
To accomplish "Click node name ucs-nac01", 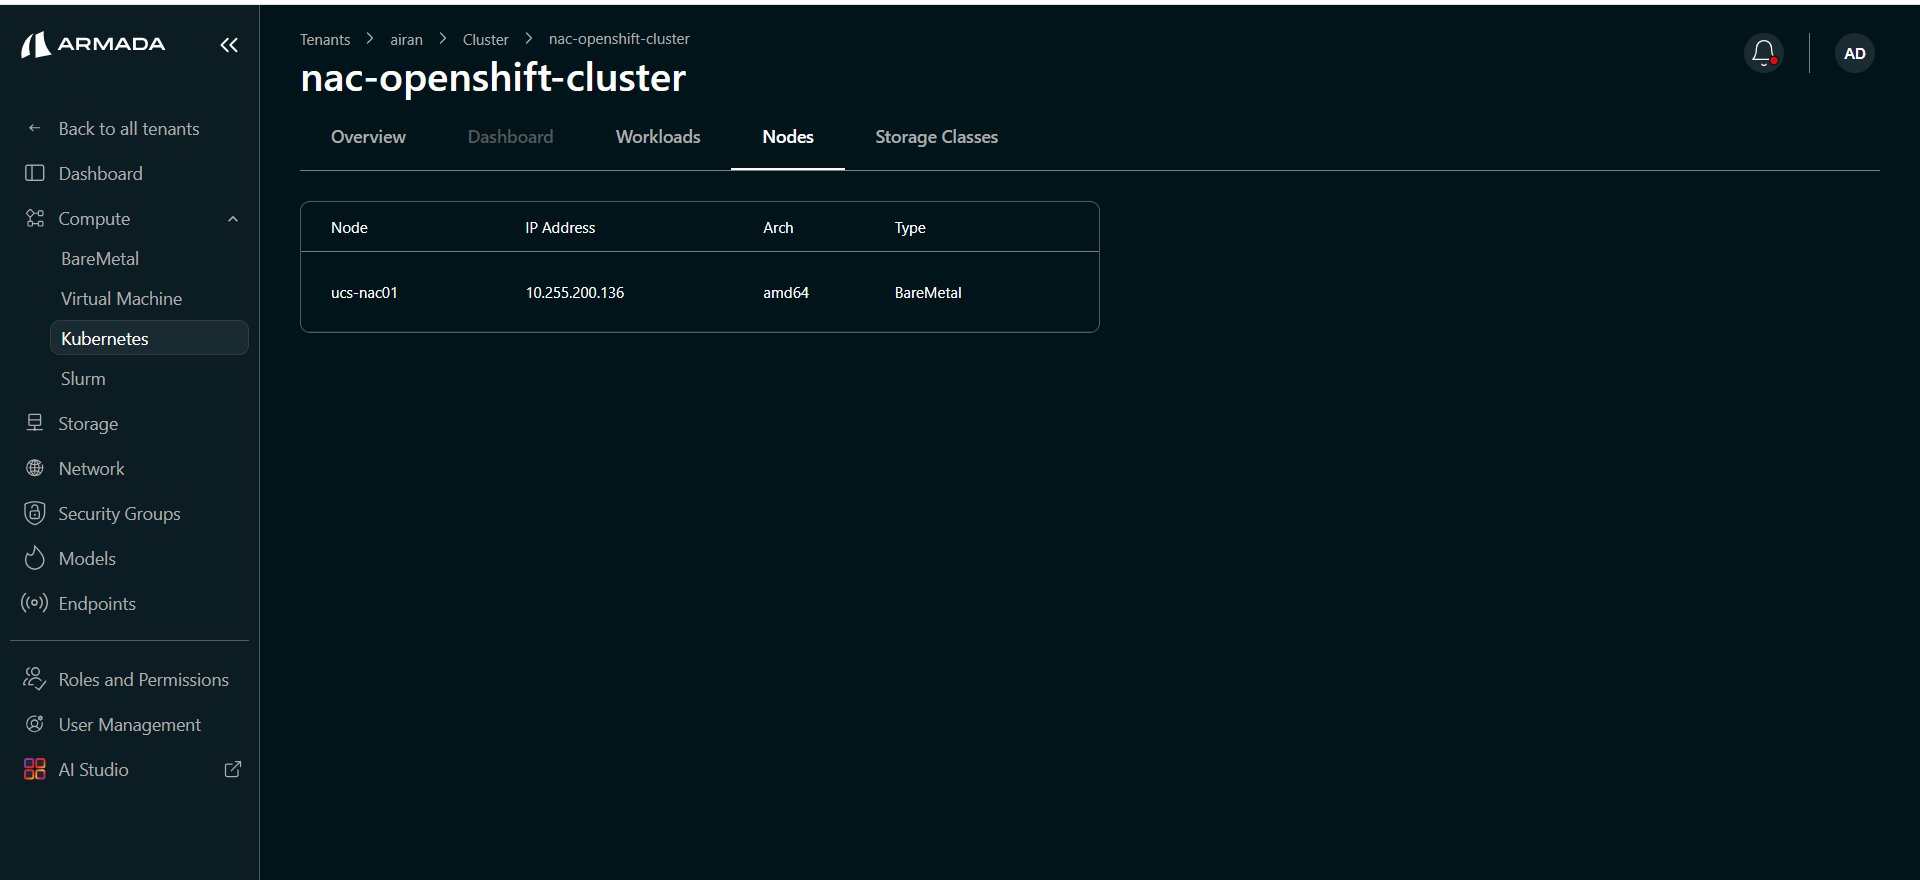I will coord(364,293).
